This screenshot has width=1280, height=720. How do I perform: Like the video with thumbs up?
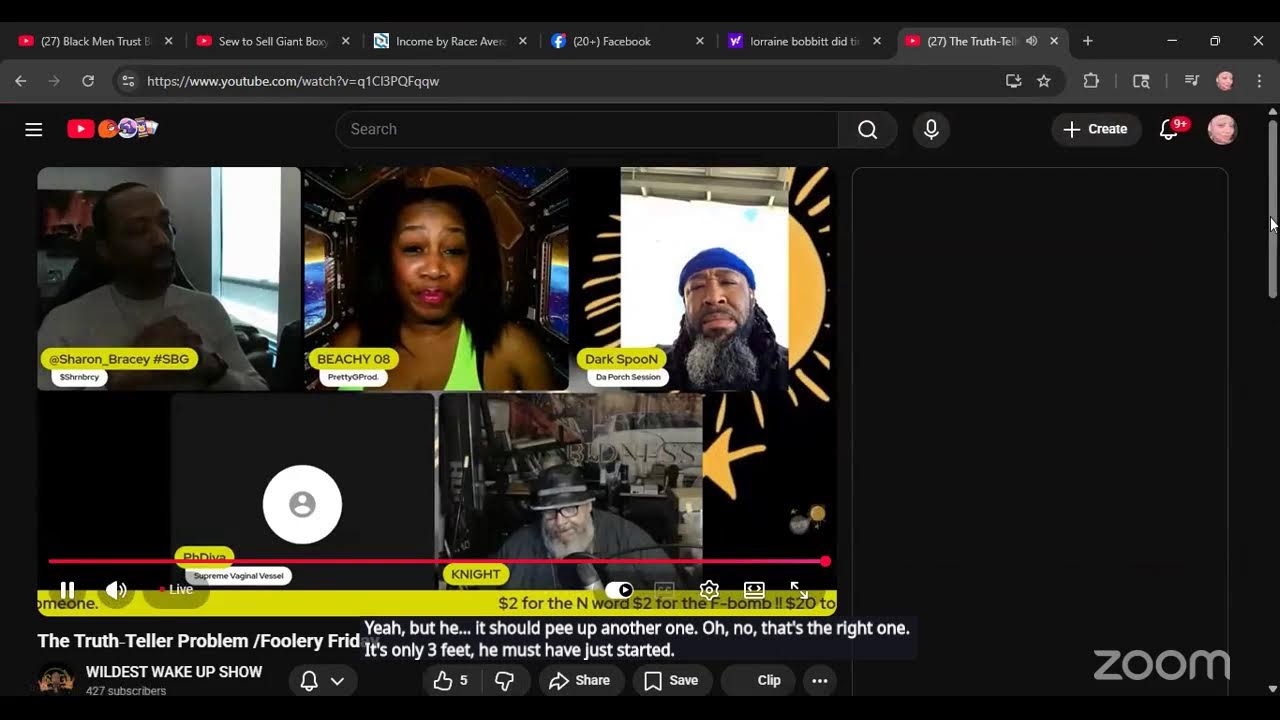coord(450,680)
